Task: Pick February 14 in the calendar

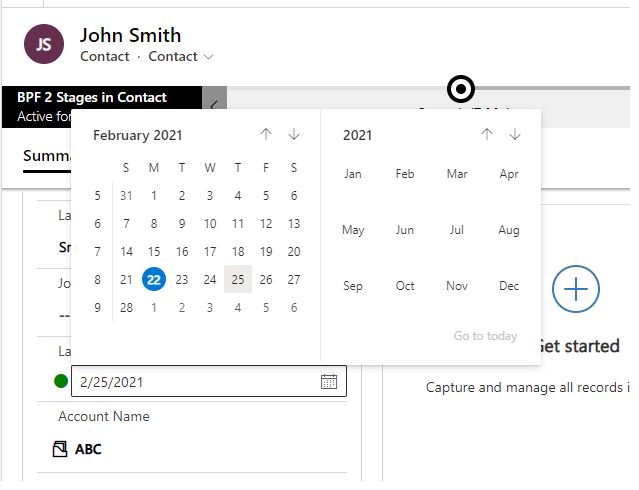Action: [x=126, y=252]
